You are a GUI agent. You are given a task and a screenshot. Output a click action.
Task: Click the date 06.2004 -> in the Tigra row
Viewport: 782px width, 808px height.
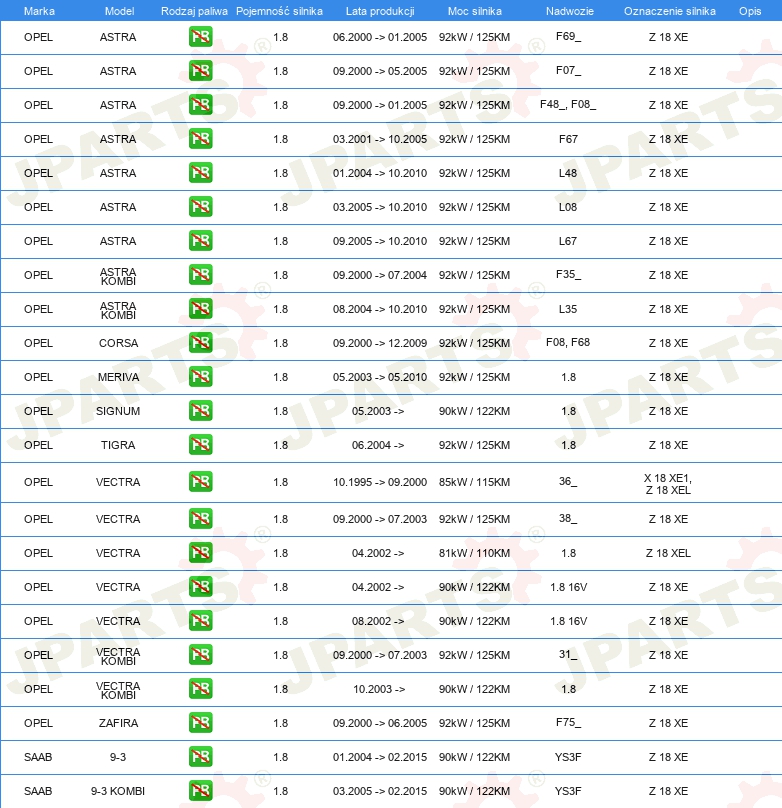(x=378, y=445)
